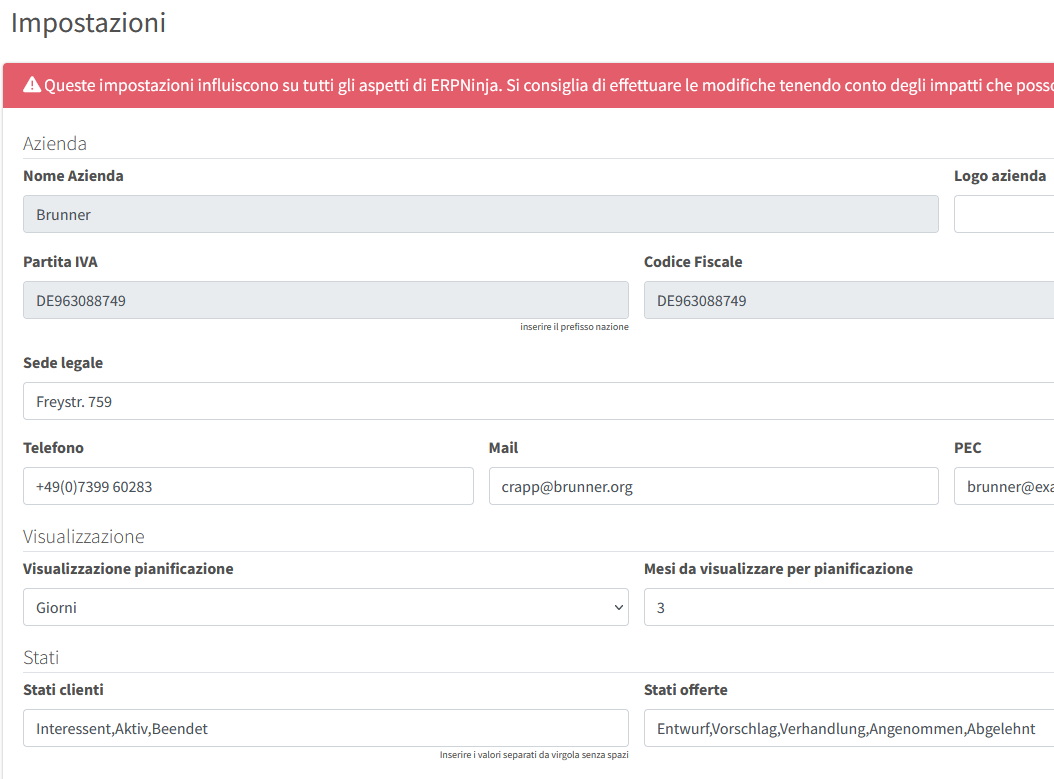Focus the Nome Azienda field

tap(481, 214)
